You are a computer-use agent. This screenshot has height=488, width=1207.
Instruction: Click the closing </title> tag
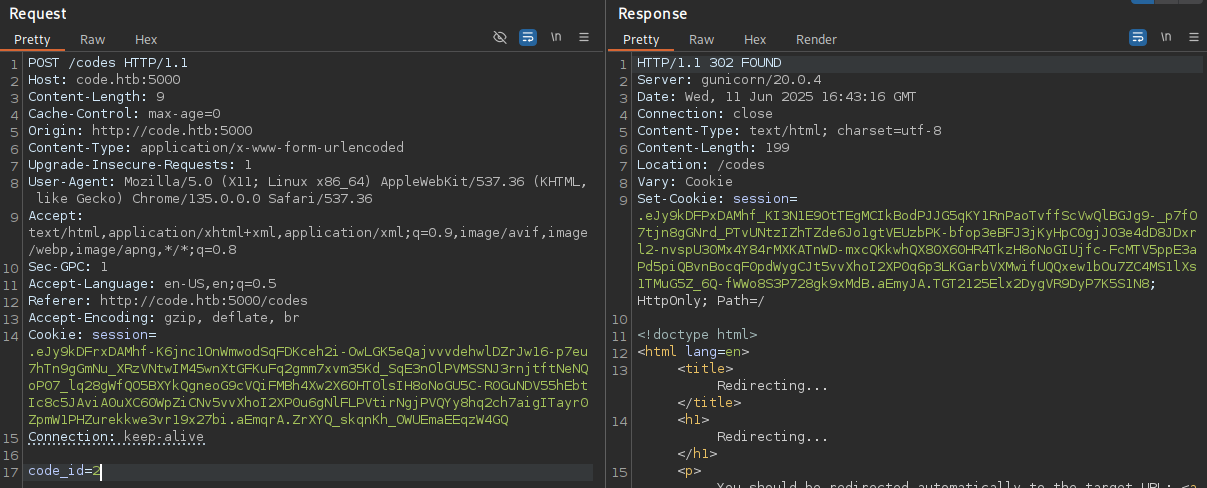pyautogui.click(x=709, y=403)
